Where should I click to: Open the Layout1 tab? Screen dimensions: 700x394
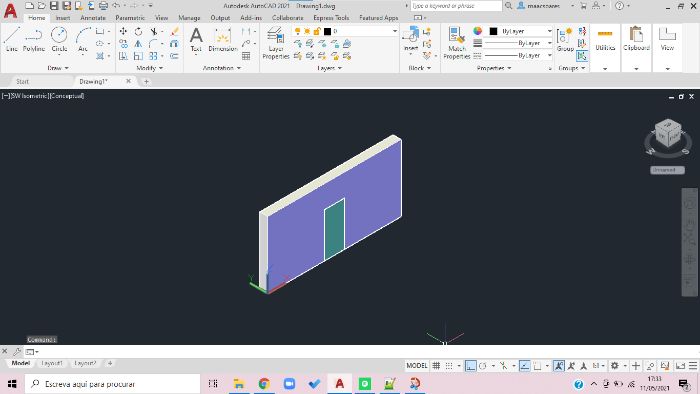tap(52, 363)
